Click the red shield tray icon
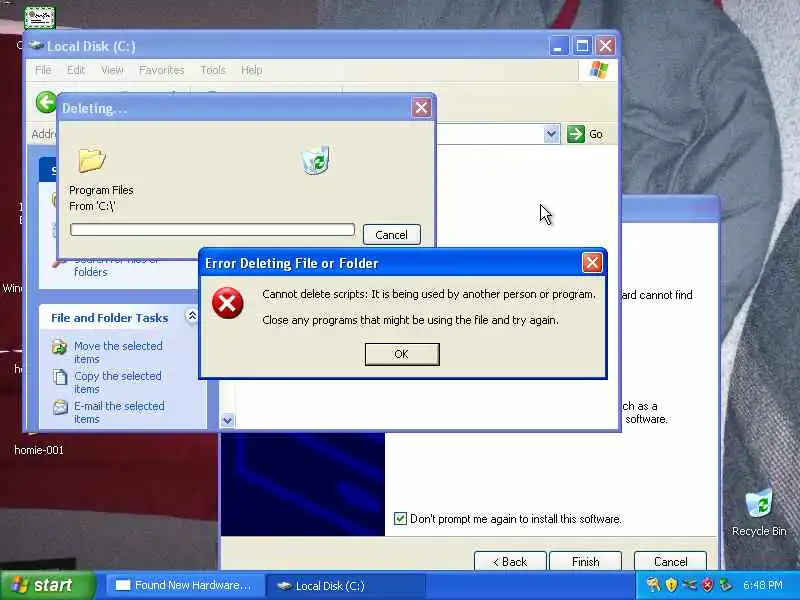Image resolution: width=800 pixels, height=600 pixels. (707, 585)
